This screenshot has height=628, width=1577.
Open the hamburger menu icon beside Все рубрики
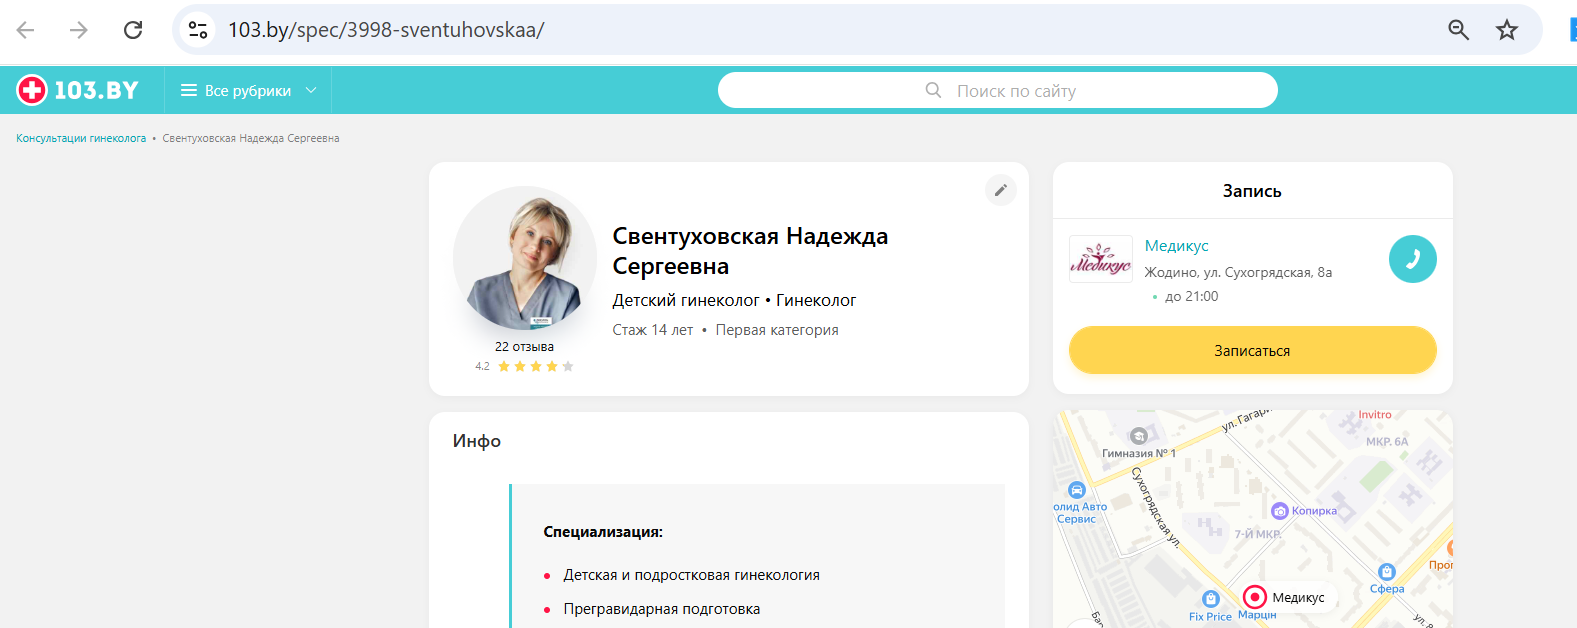tap(189, 90)
